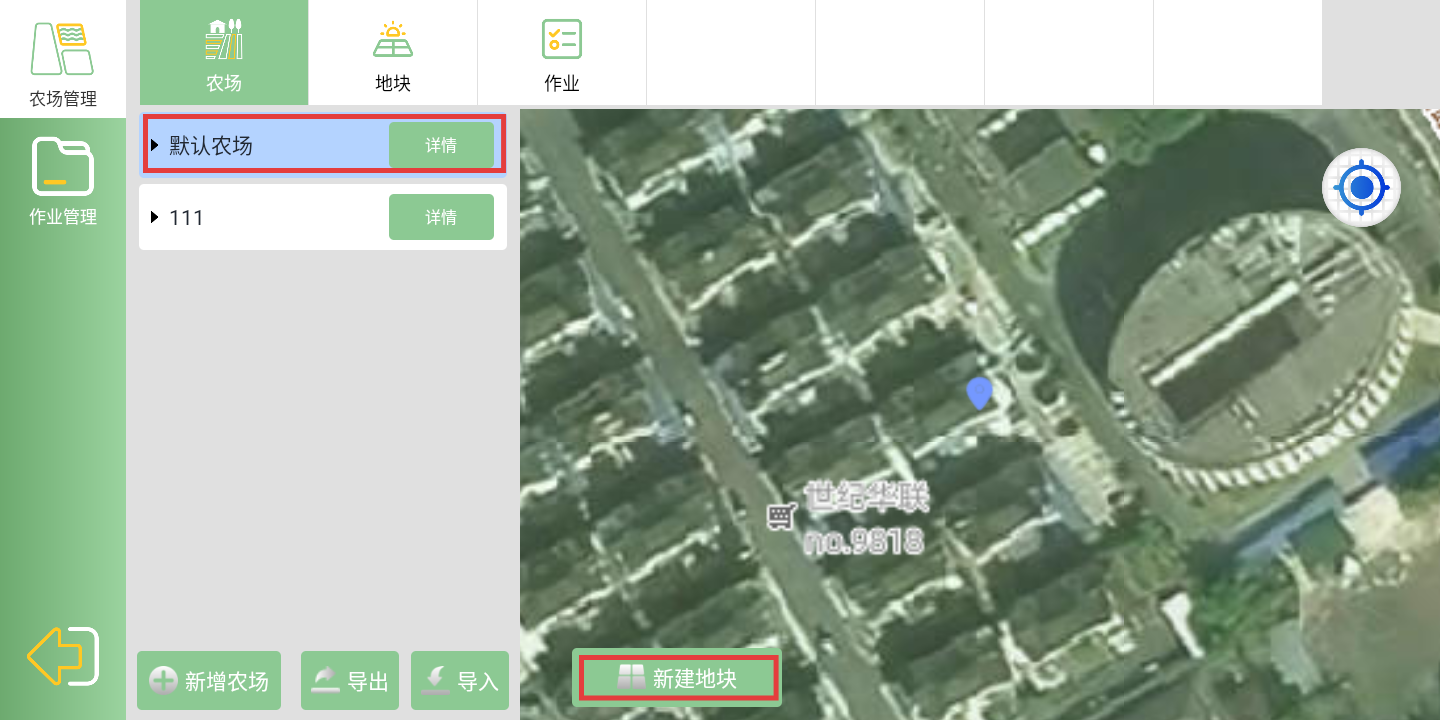The image size is (1440, 720).
Task: Click the yellow back arrow exit icon
Action: (x=62, y=656)
